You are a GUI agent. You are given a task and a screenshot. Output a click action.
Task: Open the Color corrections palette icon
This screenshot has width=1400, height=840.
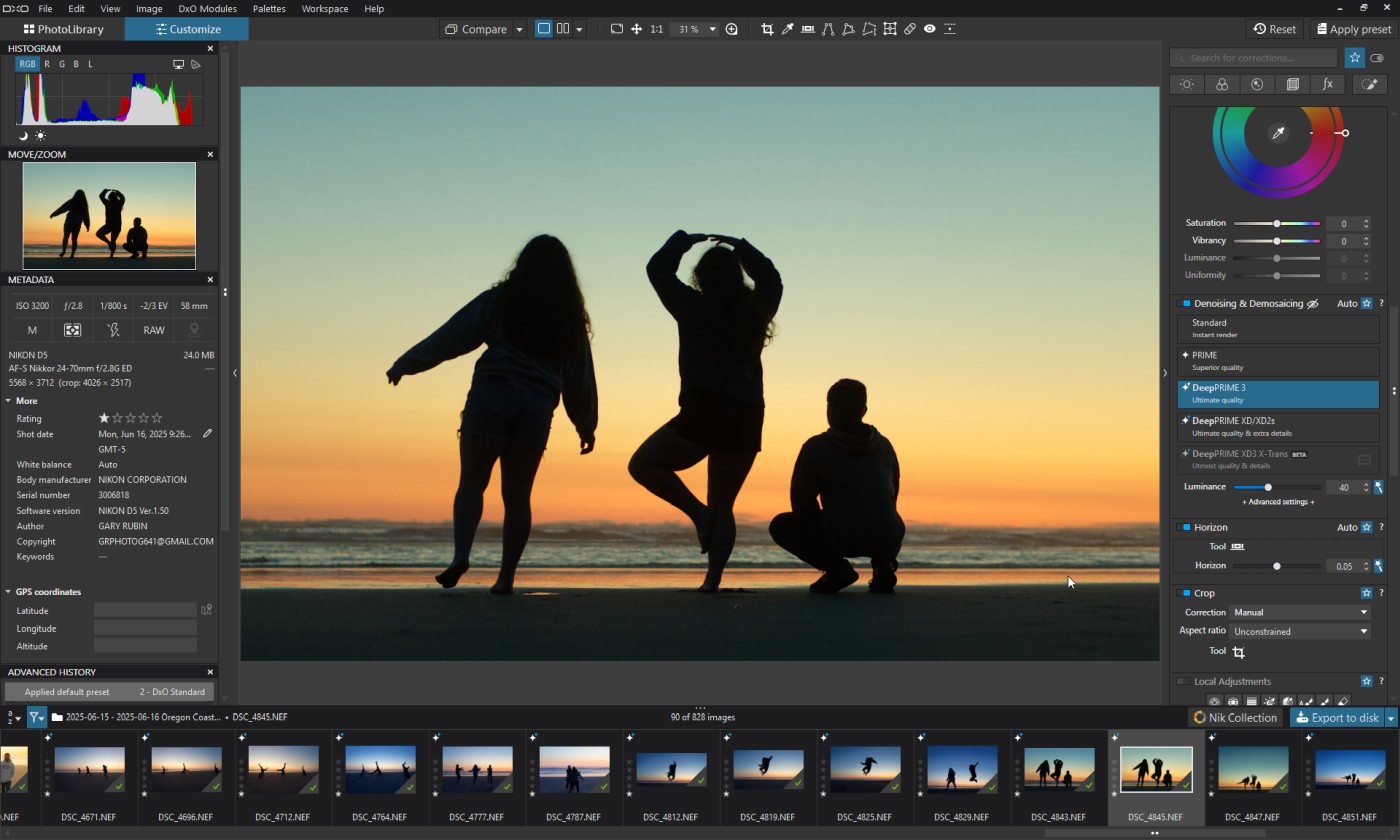pos(1222,85)
